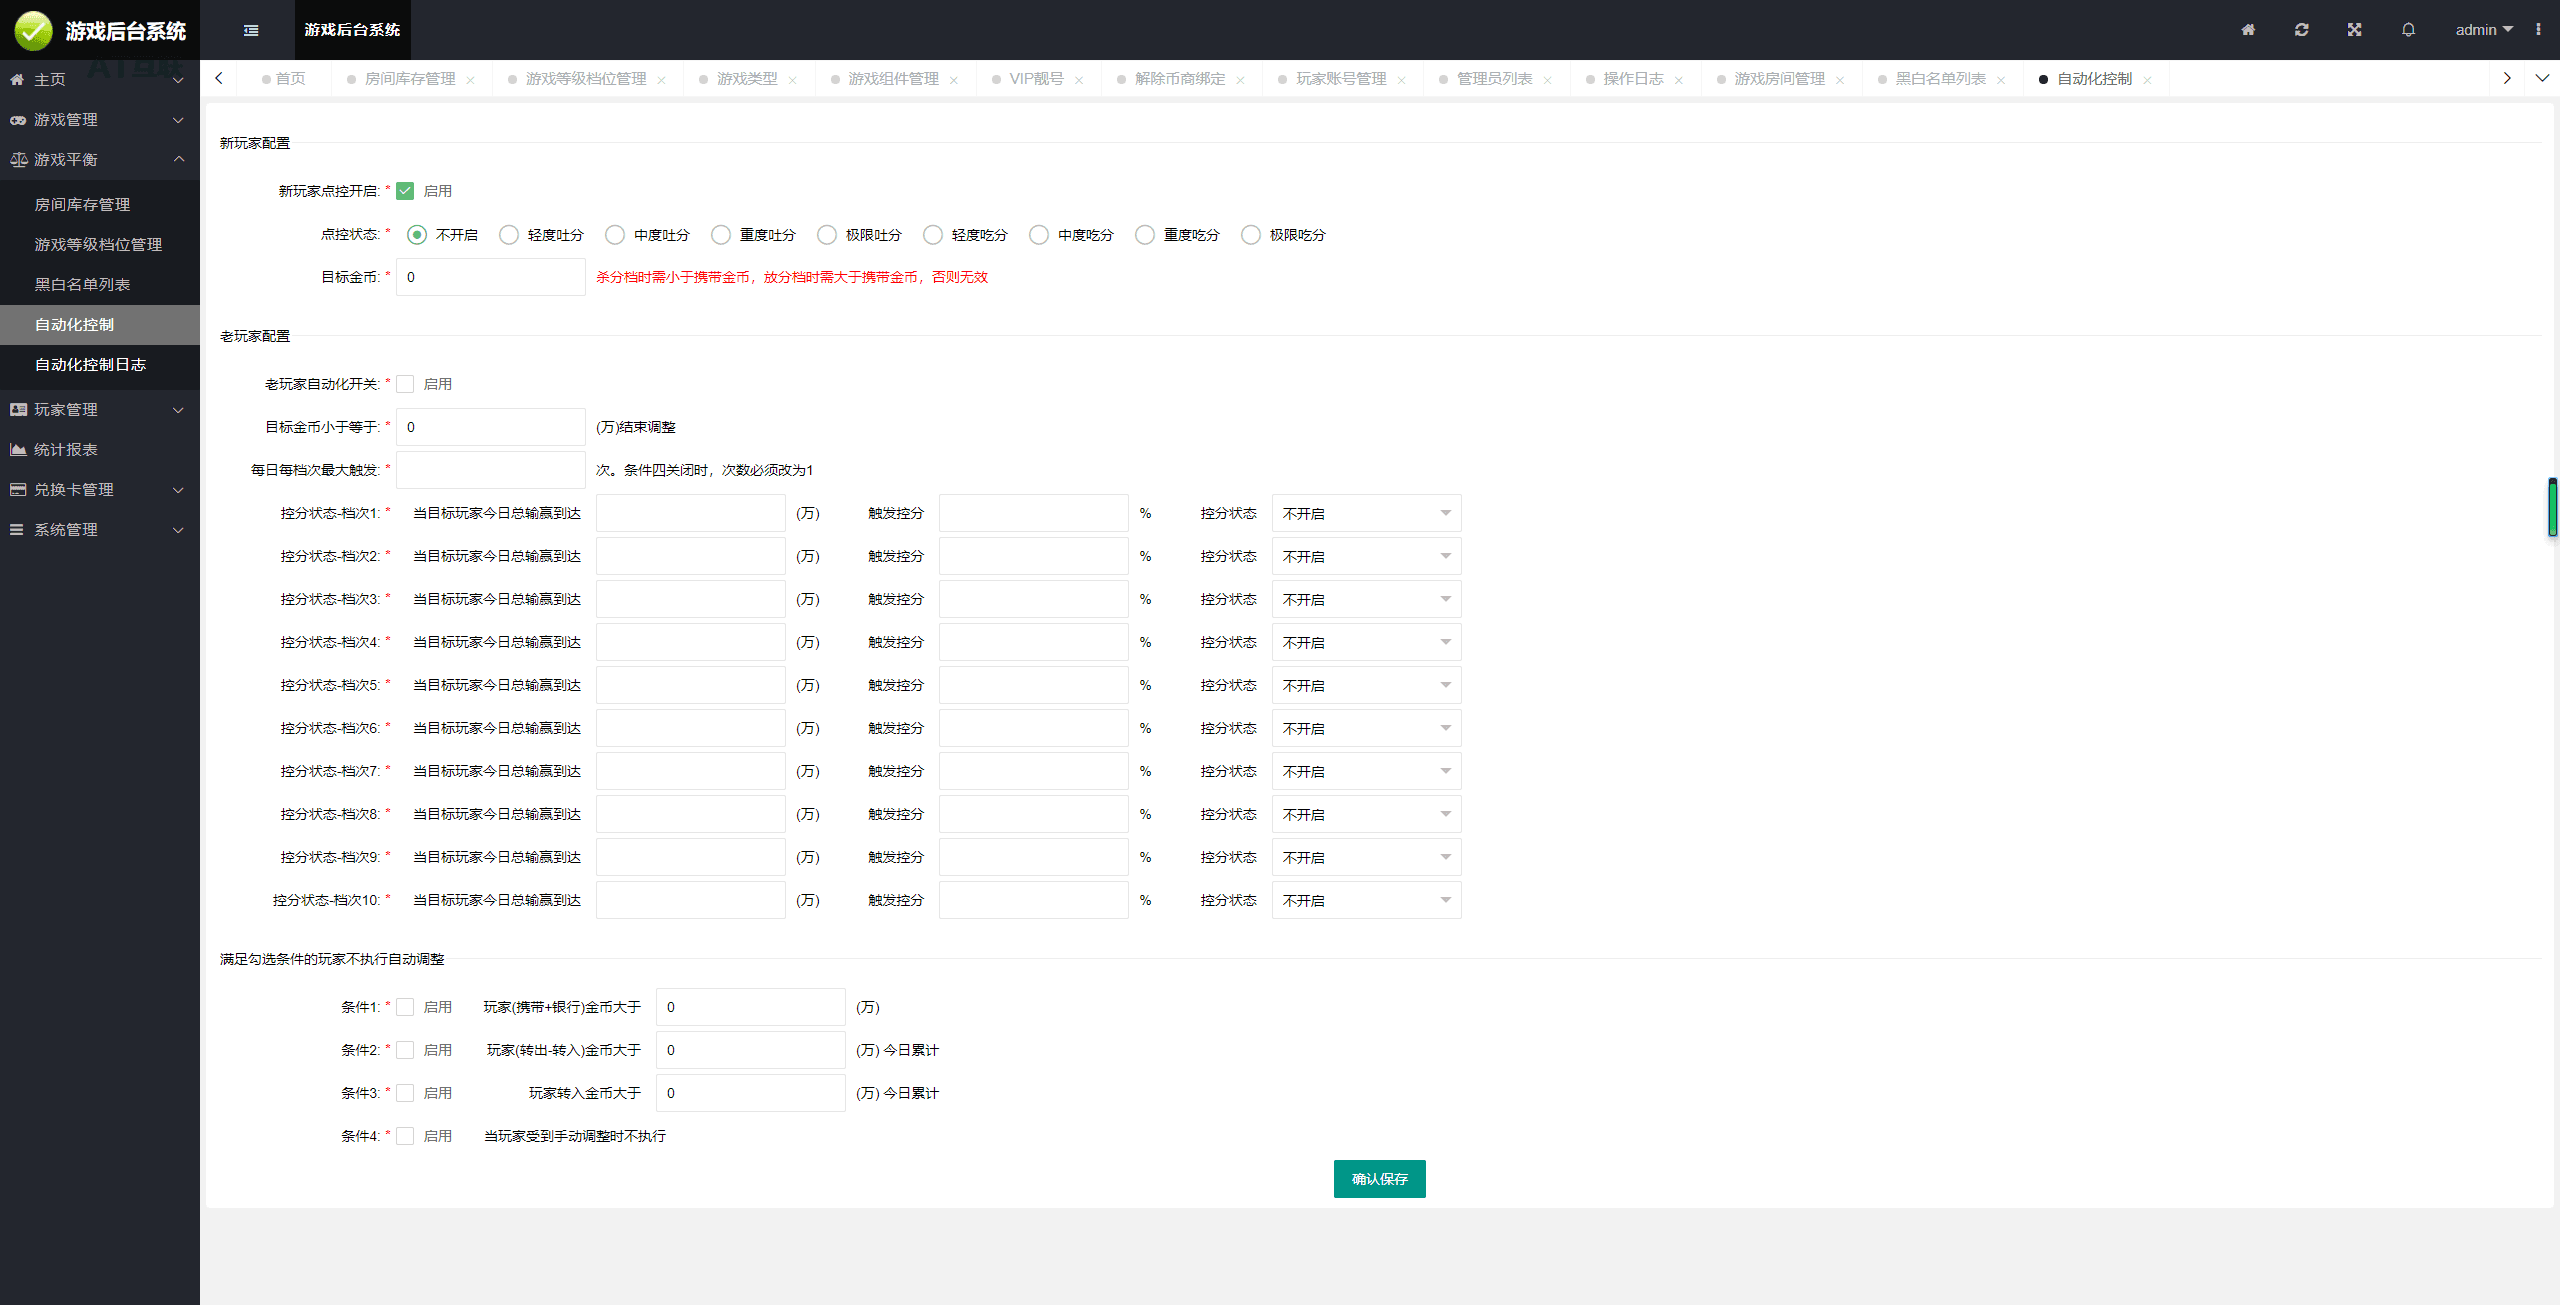The height and width of the screenshot is (1305, 2560).
Task: Switch to the 操作日志 tab
Action: point(1633,79)
